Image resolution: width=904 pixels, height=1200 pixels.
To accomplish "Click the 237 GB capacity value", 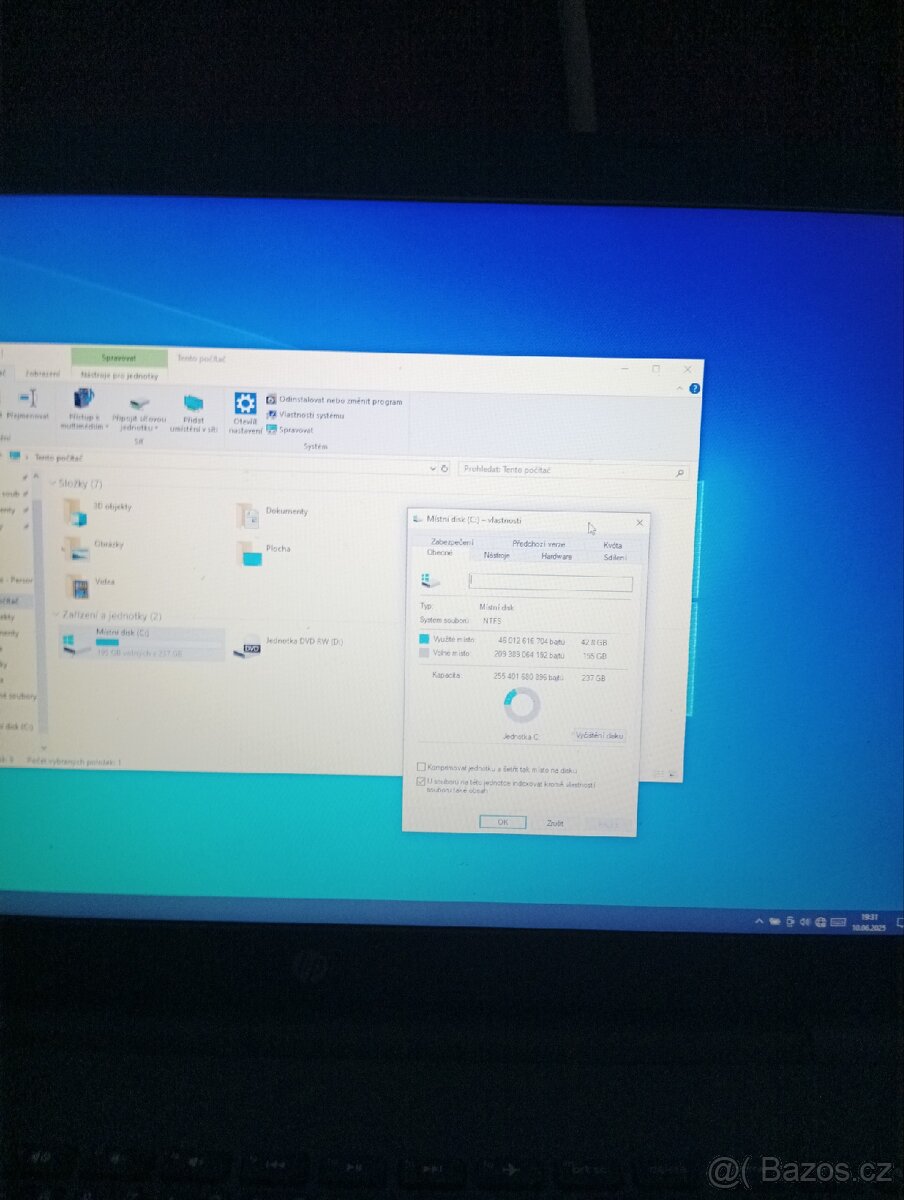I will point(594,677).
